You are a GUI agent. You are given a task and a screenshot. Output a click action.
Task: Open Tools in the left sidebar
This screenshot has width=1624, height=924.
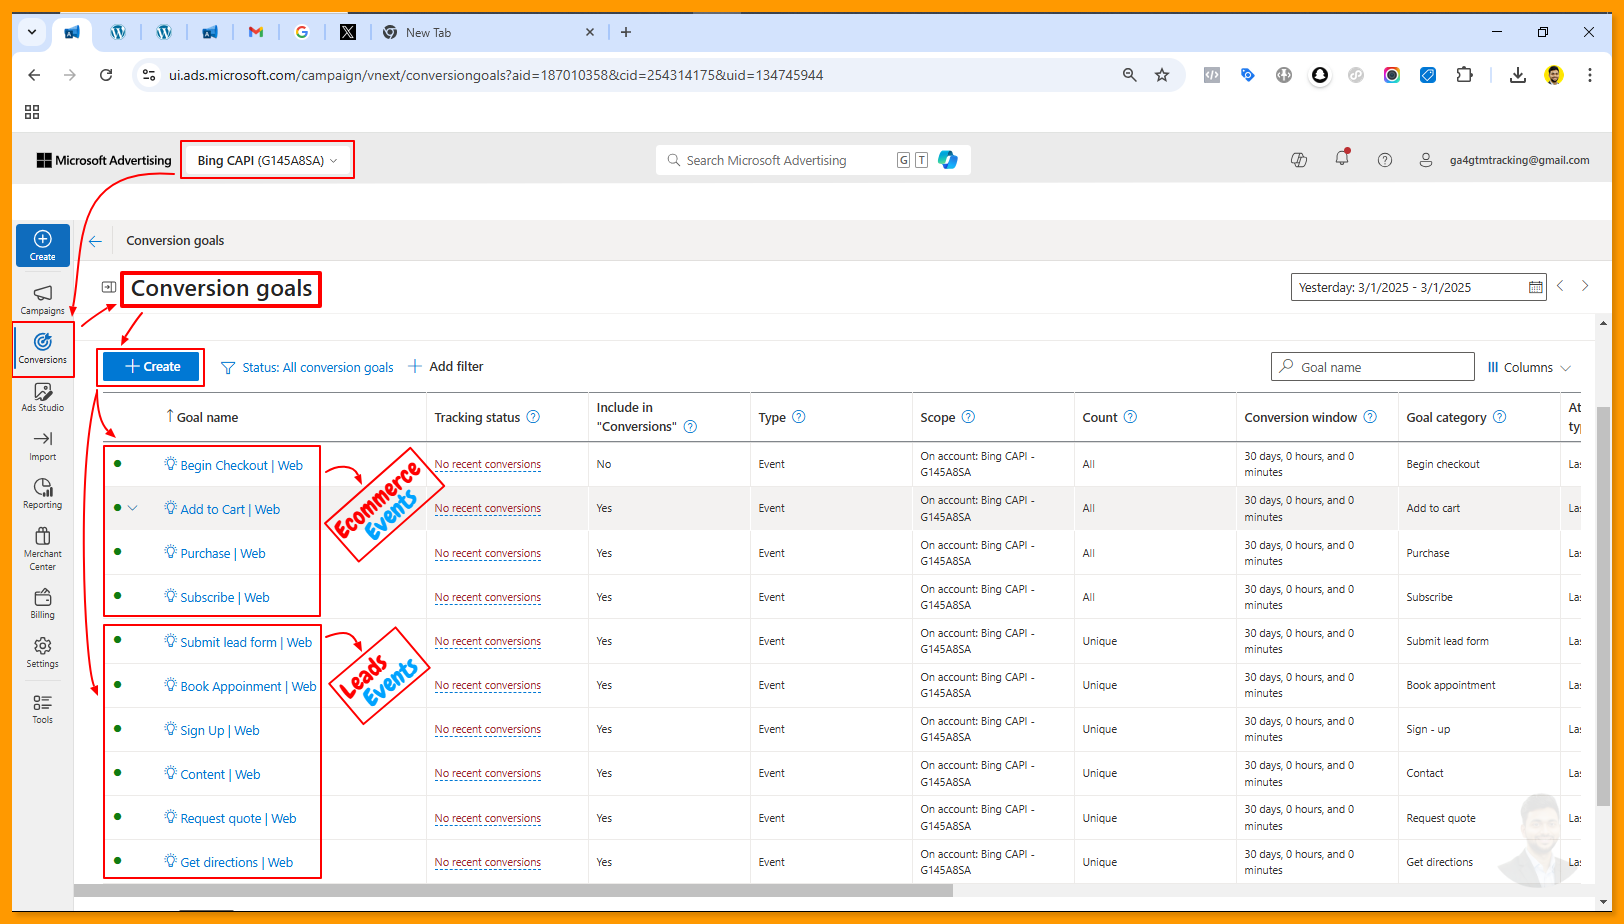click(x=42, y=708)
